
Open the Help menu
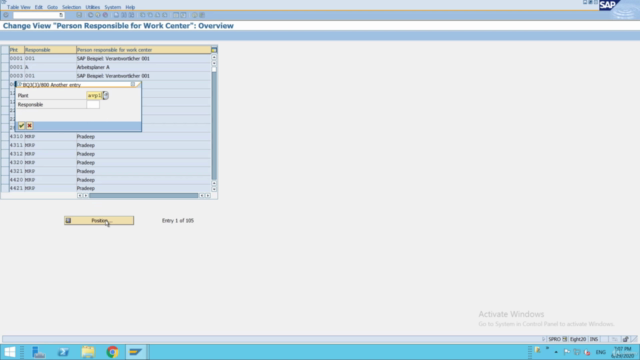coord(130,7)
